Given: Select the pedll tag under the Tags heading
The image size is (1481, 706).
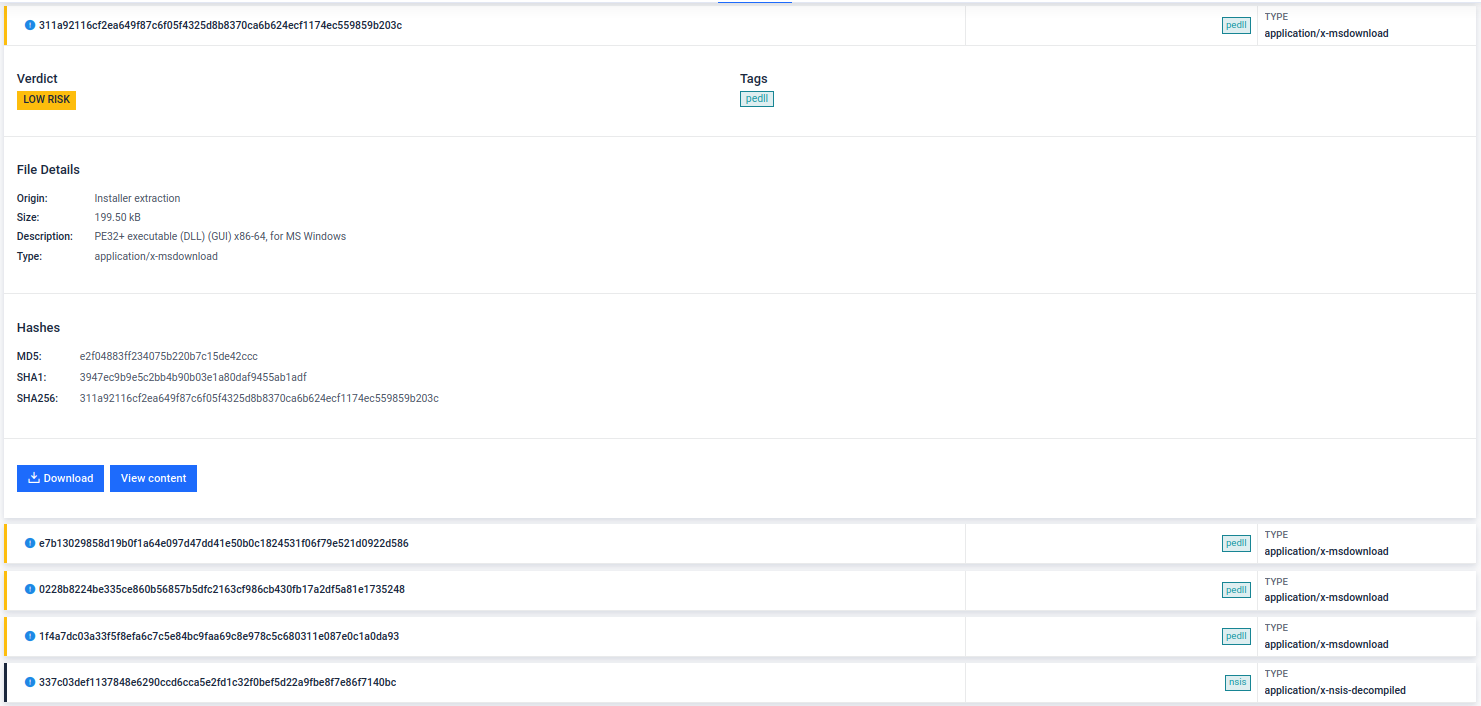Looking at the screenshot, I should pos(756,98).
